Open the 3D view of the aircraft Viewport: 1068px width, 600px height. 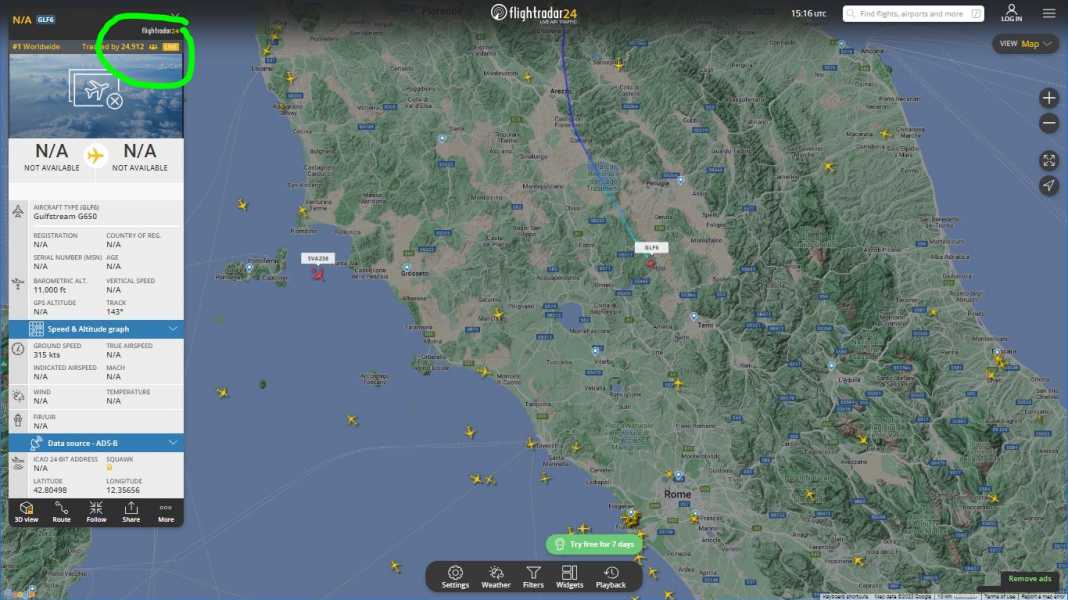coord(27,512)
